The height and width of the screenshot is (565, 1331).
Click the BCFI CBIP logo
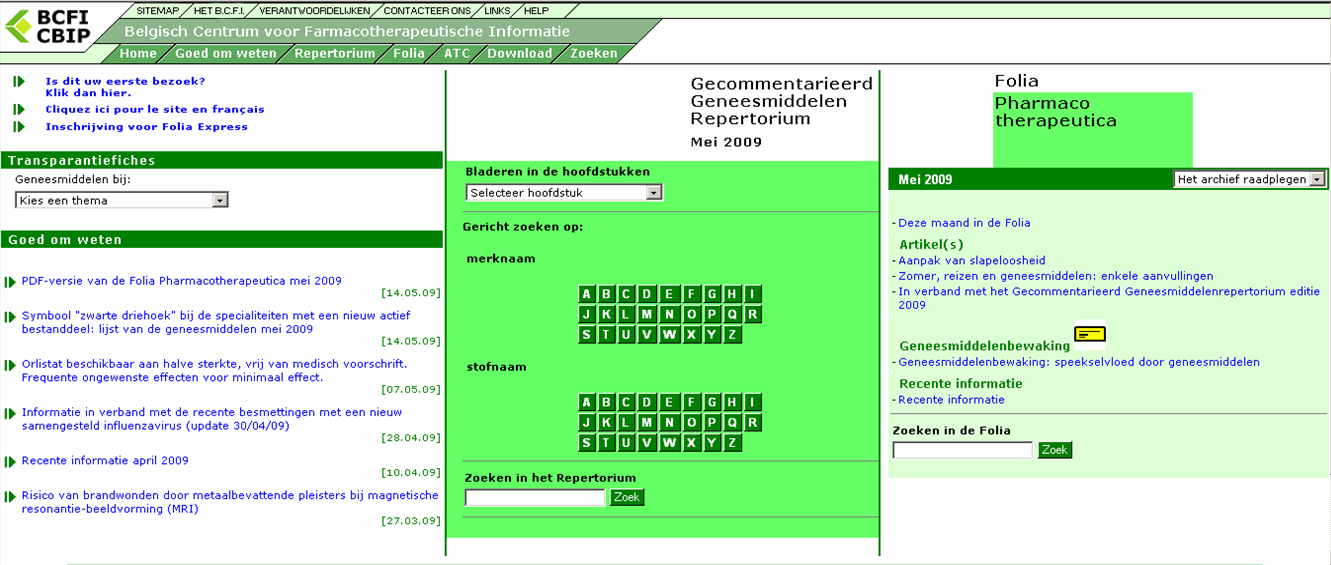click(48, 26)
